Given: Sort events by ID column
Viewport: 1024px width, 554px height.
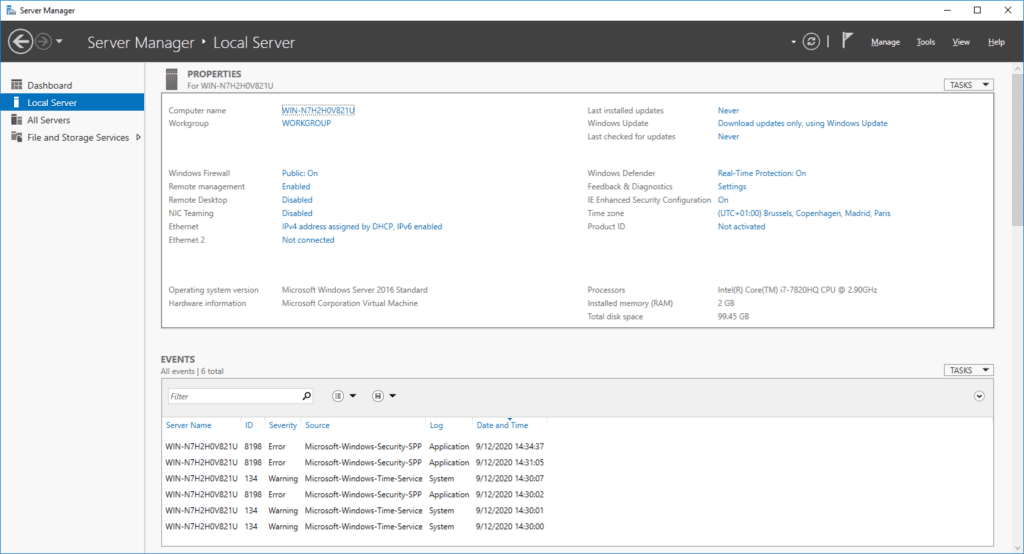Looking at the screenshot, I should pyautogui.click(x=249, y=425).
